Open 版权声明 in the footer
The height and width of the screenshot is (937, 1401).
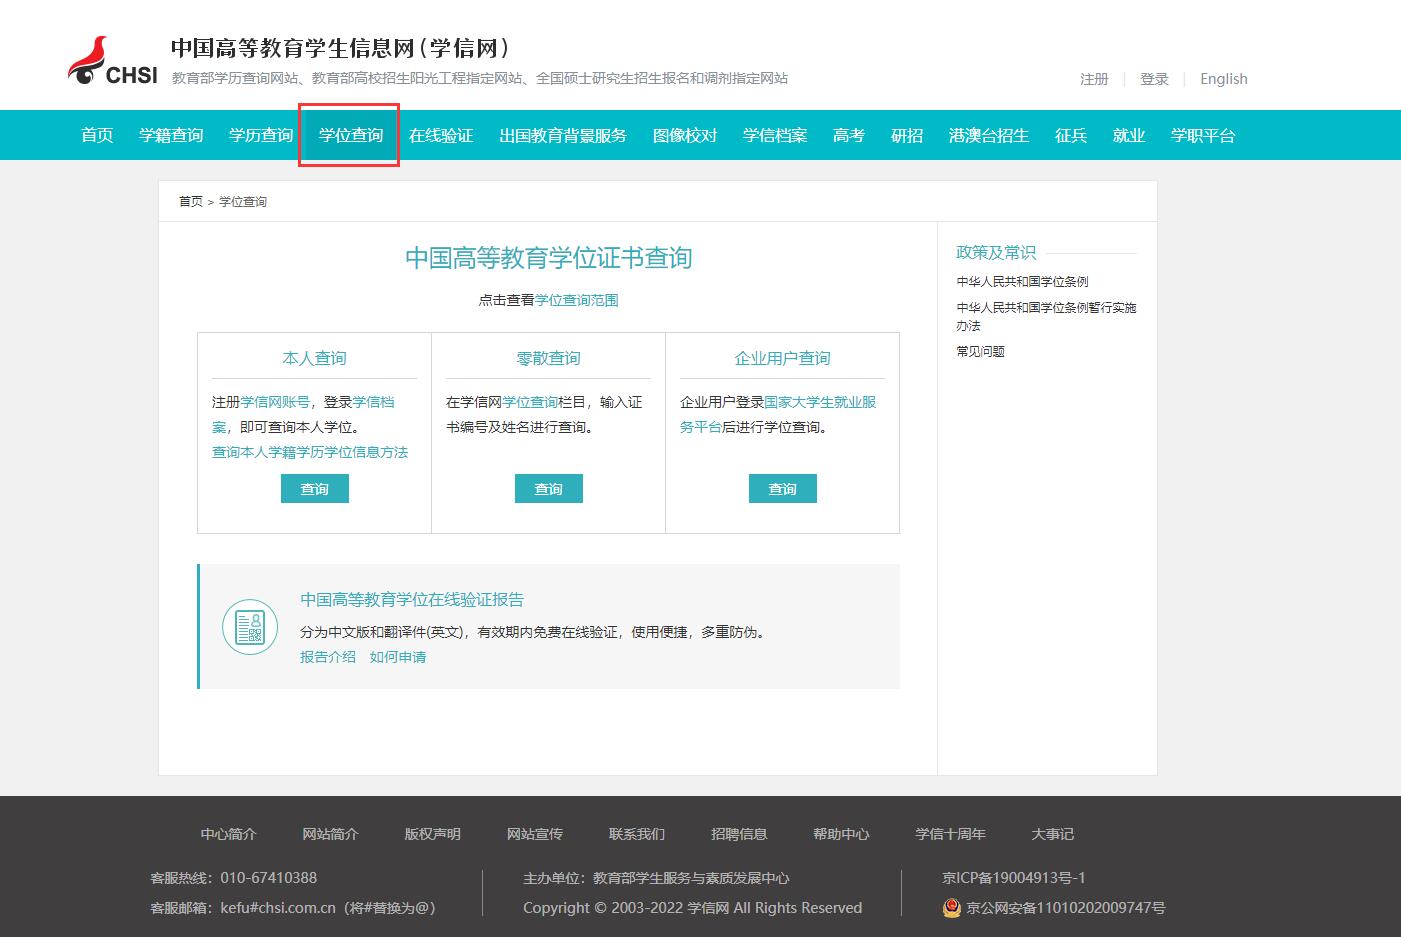(432, 834)
